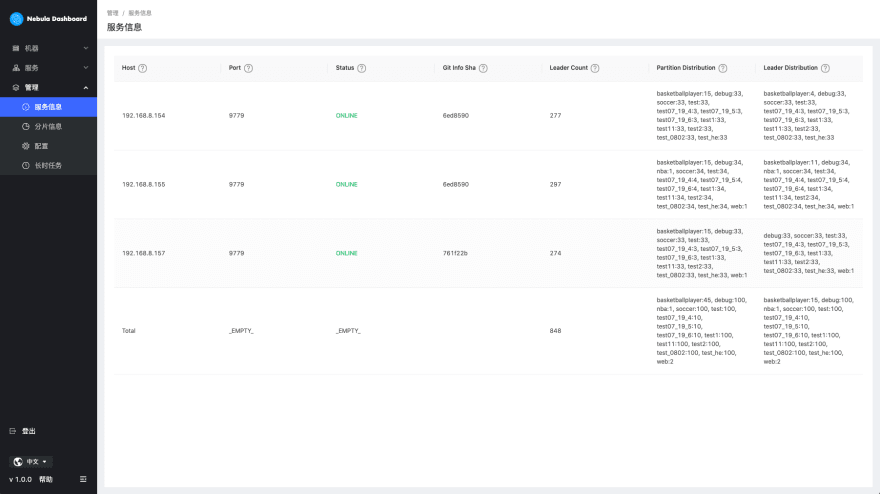Open the 长时任务 menu page
Viewport: 880px width, 494px height.
(x=48, y=166)
